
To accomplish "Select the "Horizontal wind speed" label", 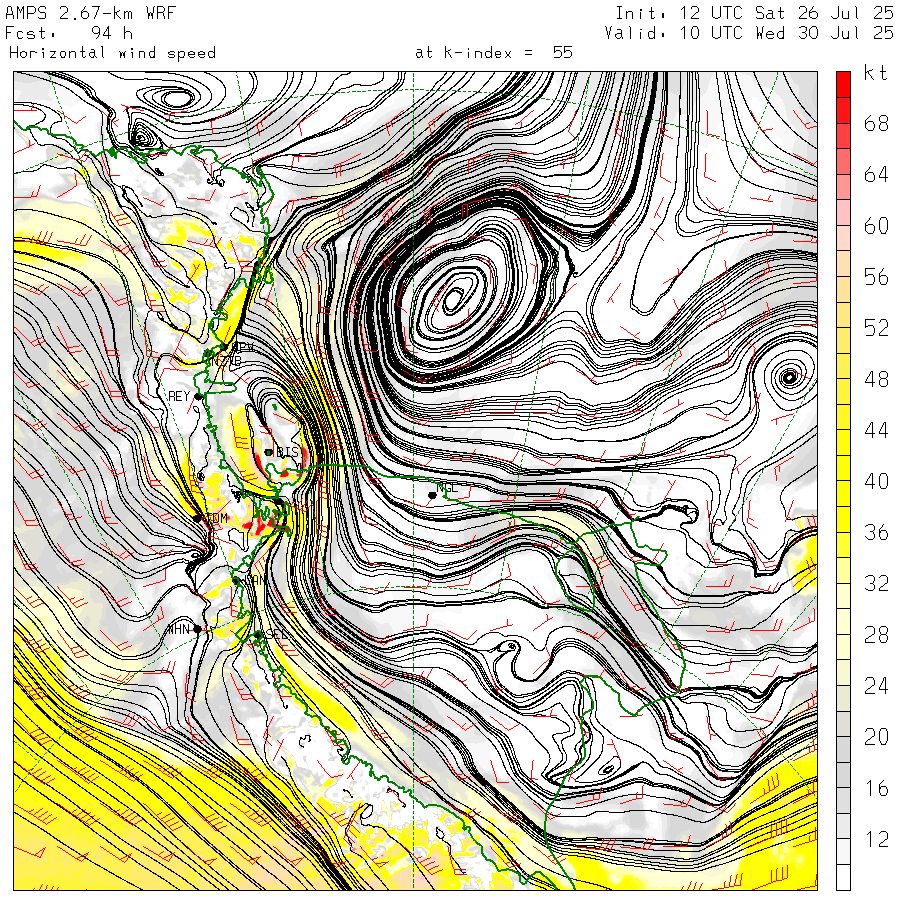I will tap(112, 53).
